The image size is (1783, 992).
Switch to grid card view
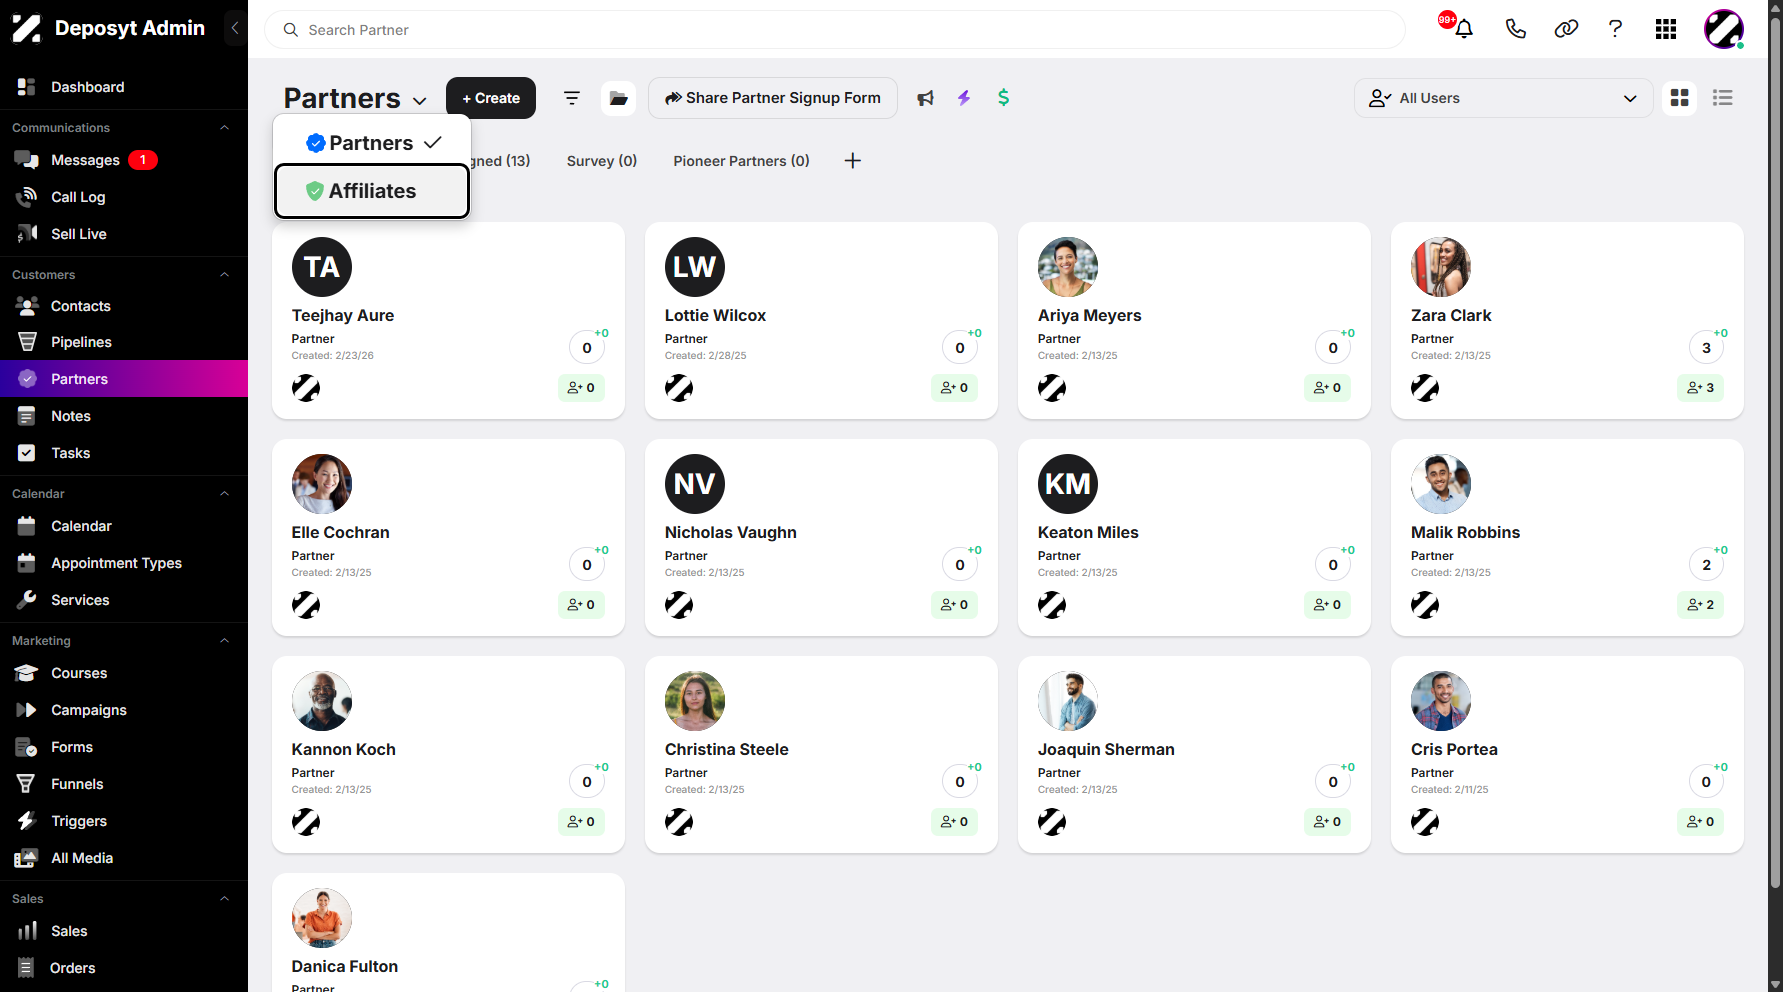(x=1680, y=98)
